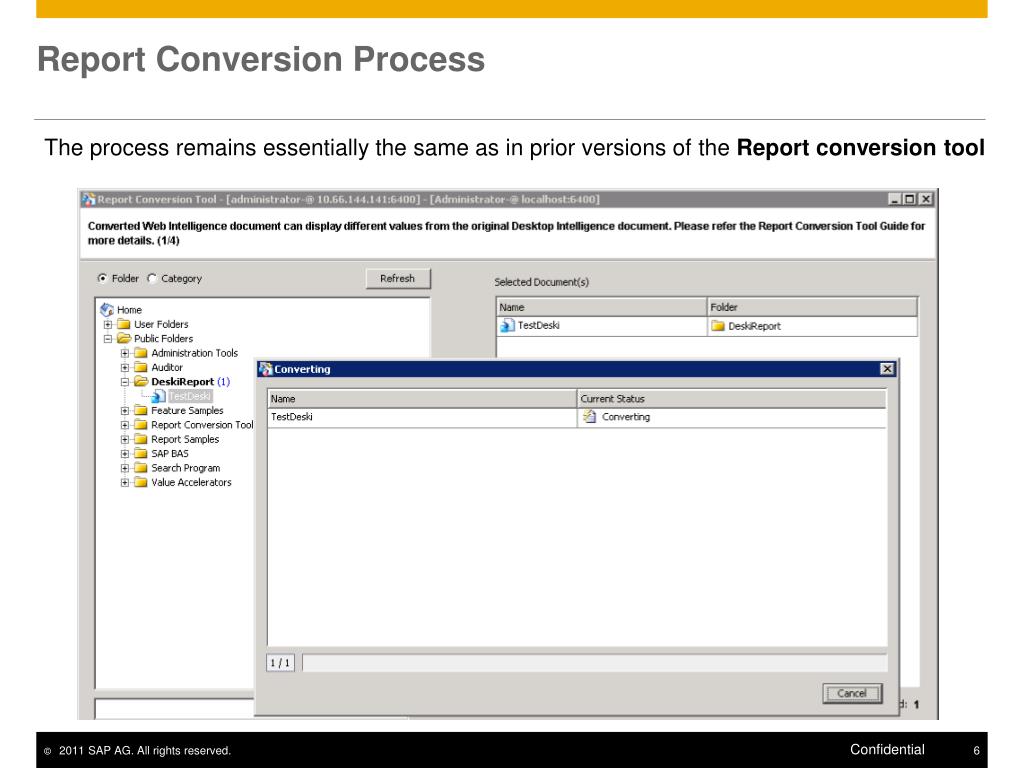Screen dimensions: 1024x768
Task: Select highlighted TestDeski tree item
Action: [190, 396]
